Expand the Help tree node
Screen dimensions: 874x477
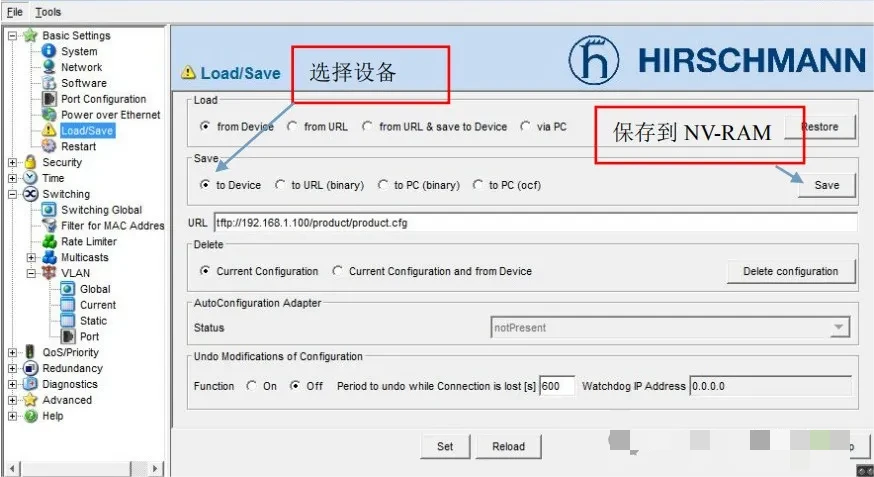point(12,416)
